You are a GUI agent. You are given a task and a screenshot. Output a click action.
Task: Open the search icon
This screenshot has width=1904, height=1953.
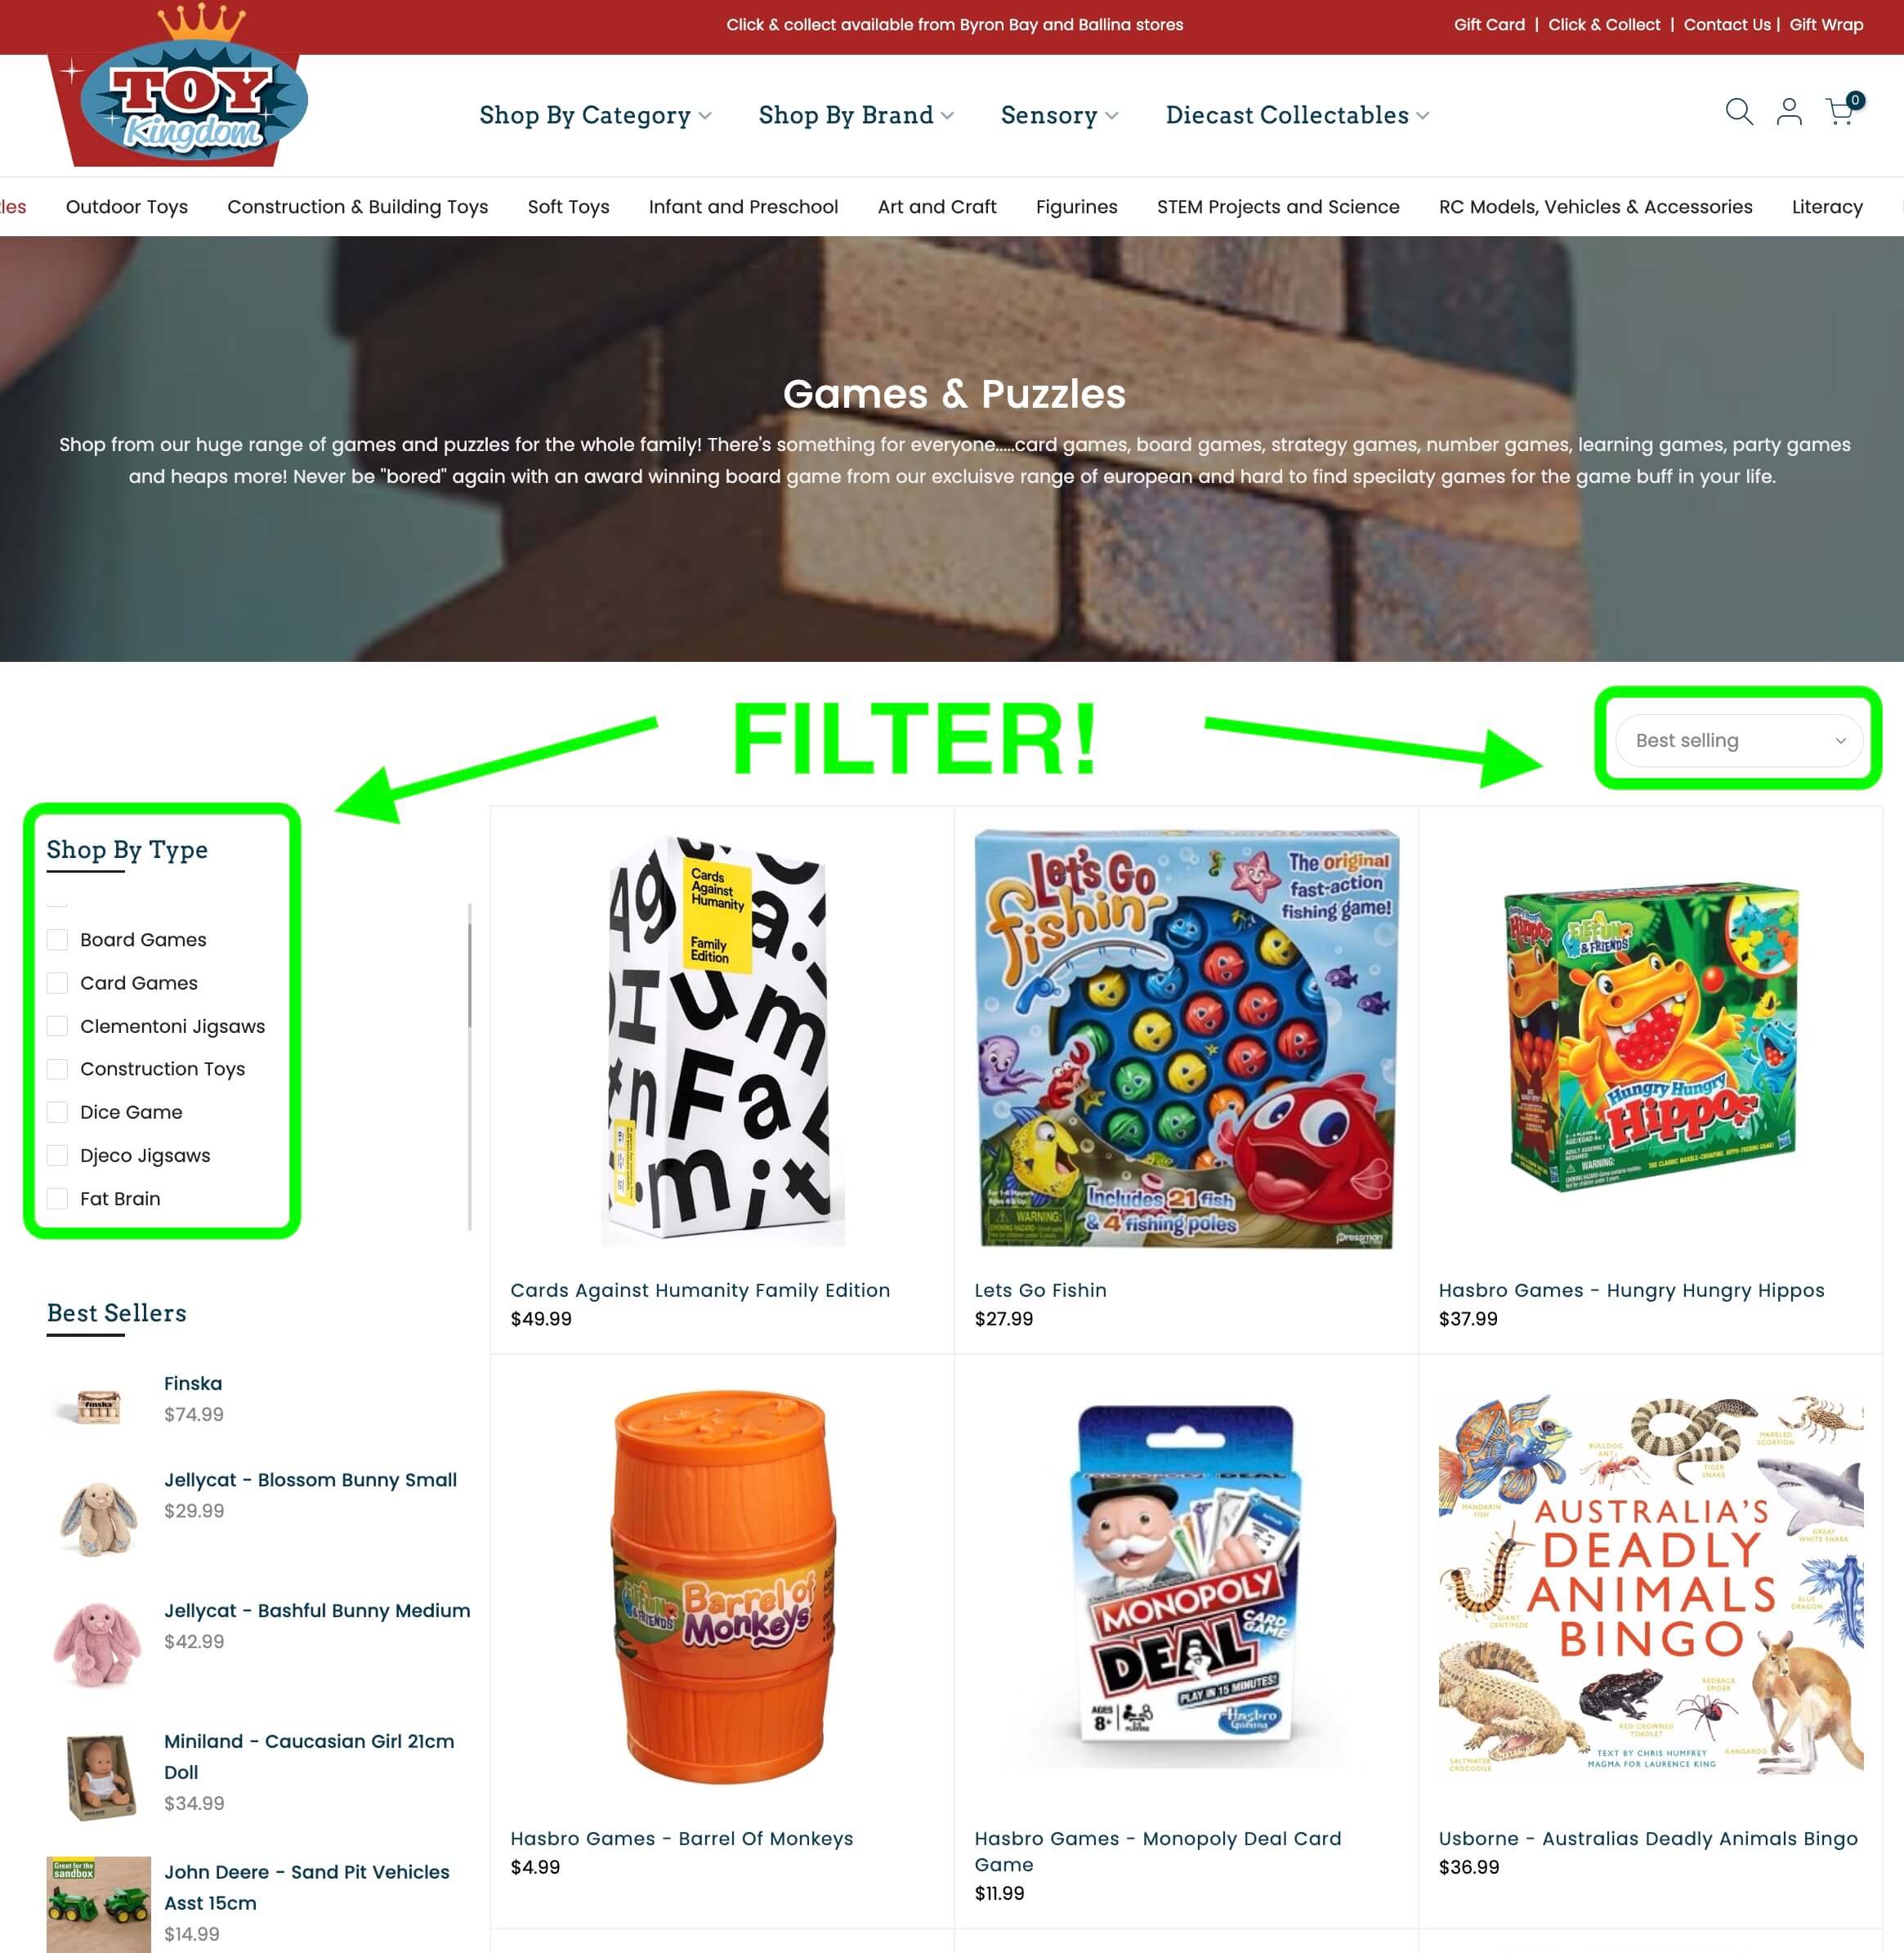click(x=1736, y=114)
